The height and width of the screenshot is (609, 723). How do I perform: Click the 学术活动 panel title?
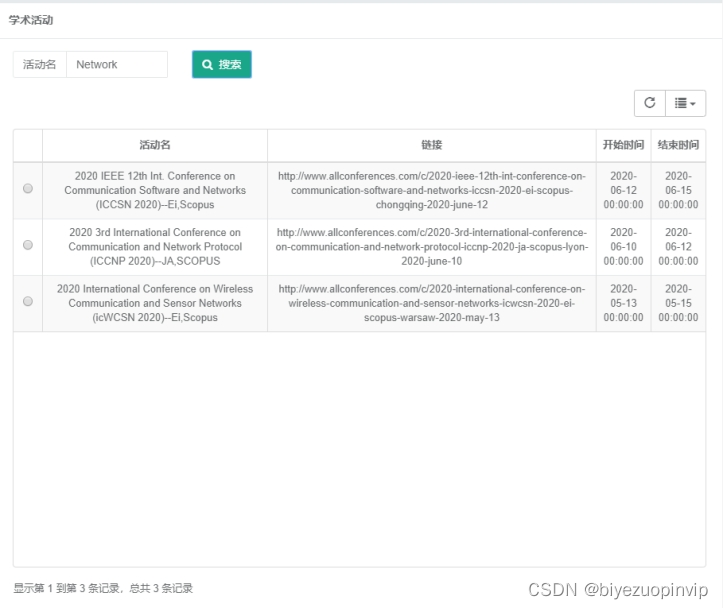tap(31, 20)
